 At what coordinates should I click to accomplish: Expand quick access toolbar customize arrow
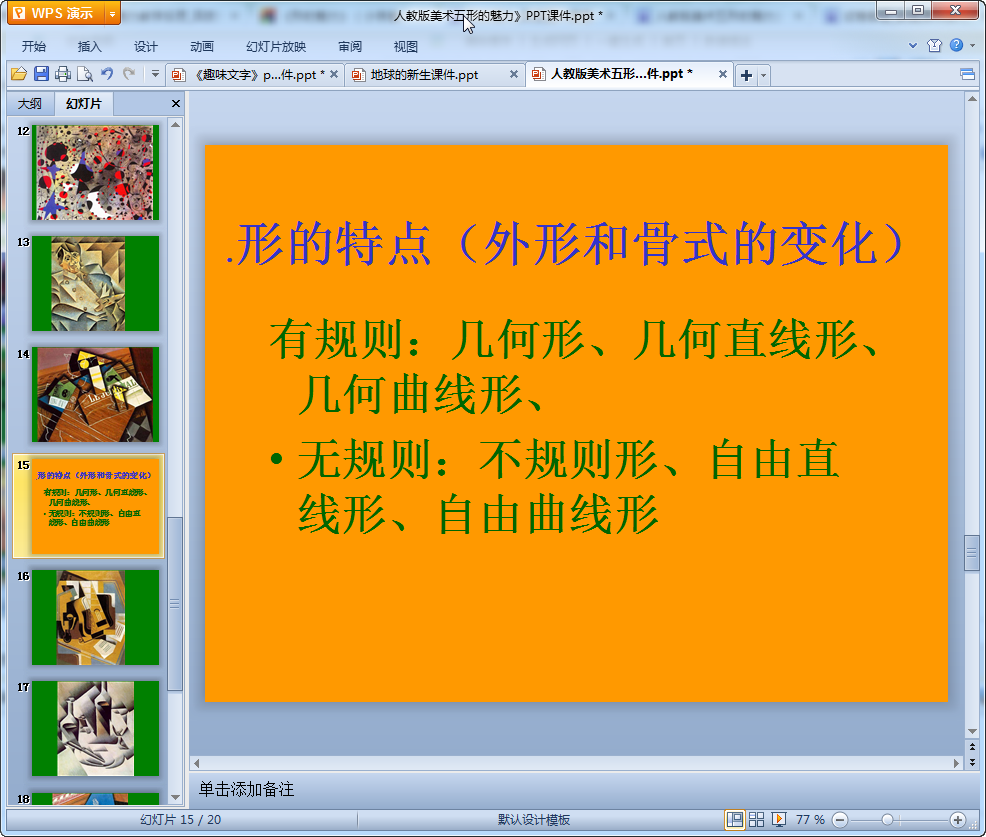point(155,74)
